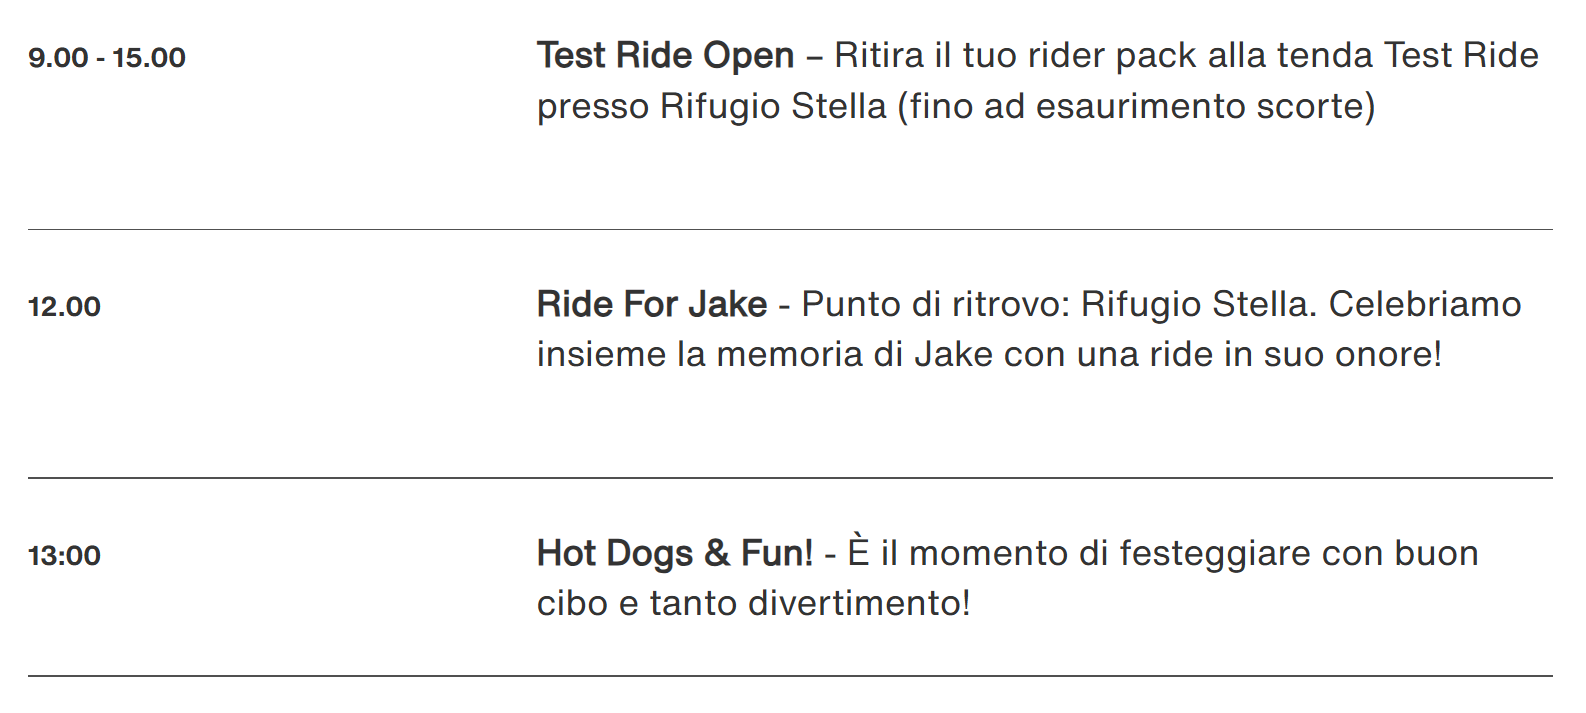
Task: Click the text 'presso Rifugio Stella (fino ad esaurimento scorte)'
Action: [956, 106]
